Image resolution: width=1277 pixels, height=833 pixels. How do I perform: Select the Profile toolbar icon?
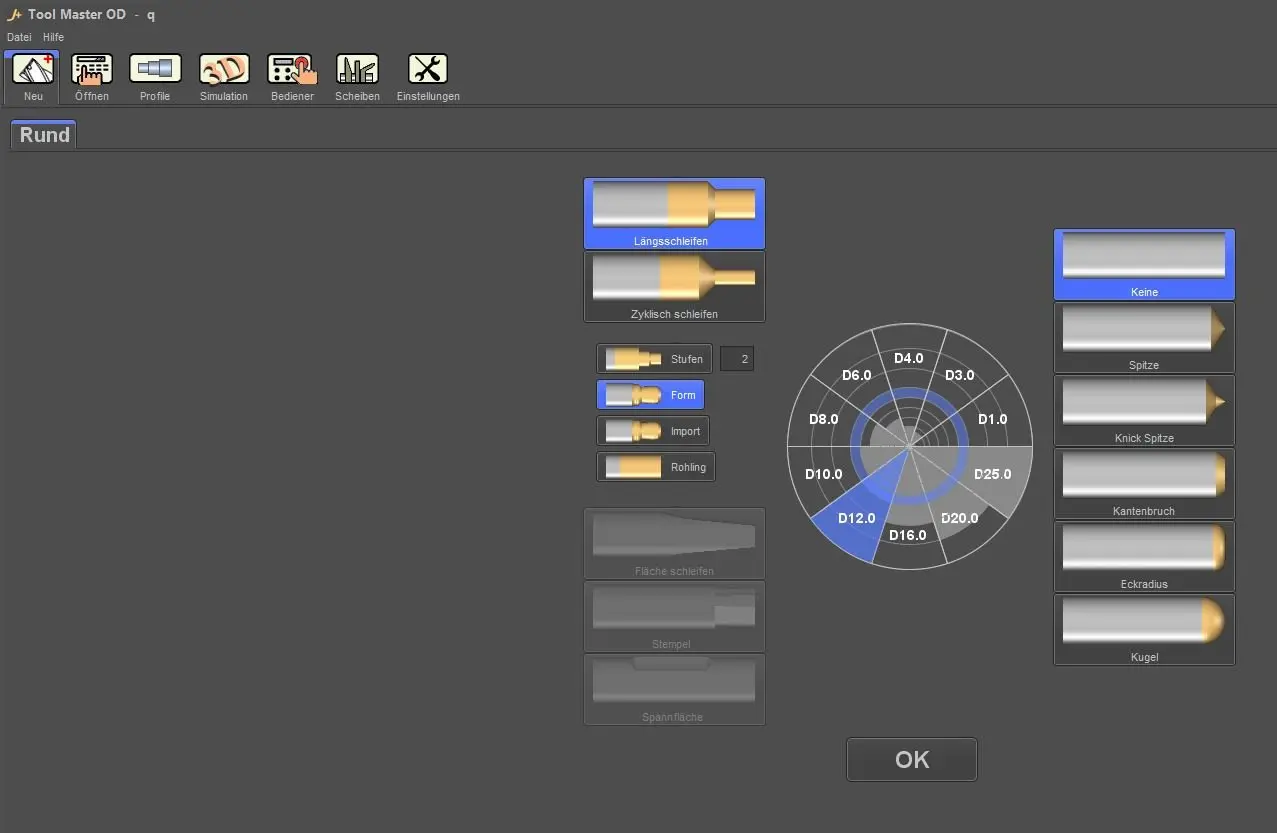(x=155, y=70)
